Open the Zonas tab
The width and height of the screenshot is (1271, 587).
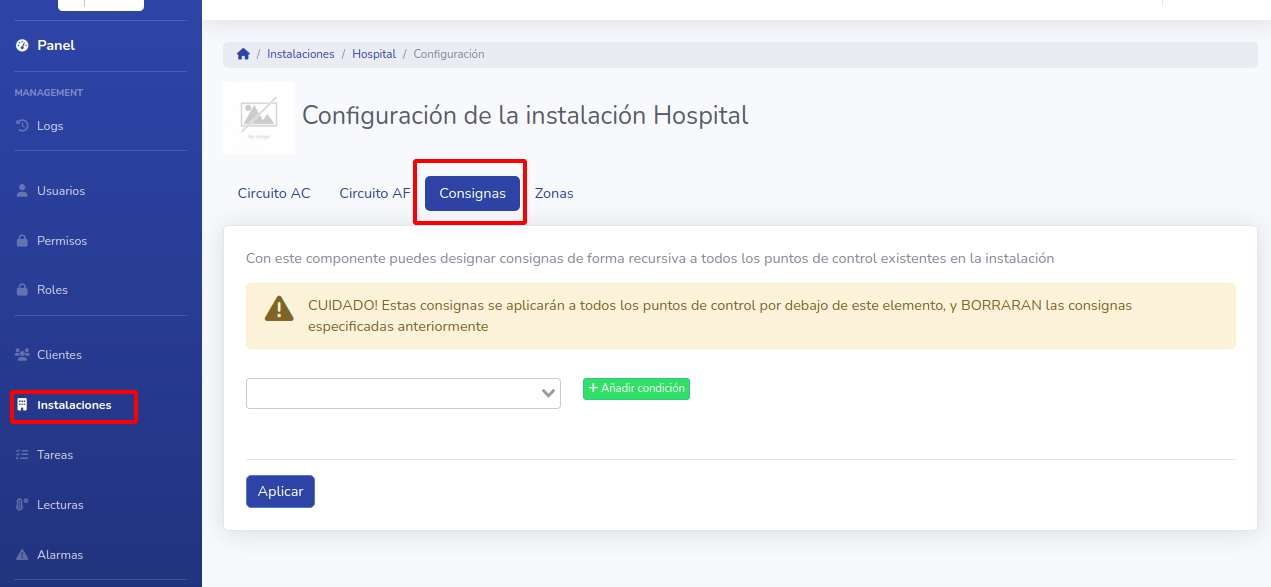(x=554, y=192)
